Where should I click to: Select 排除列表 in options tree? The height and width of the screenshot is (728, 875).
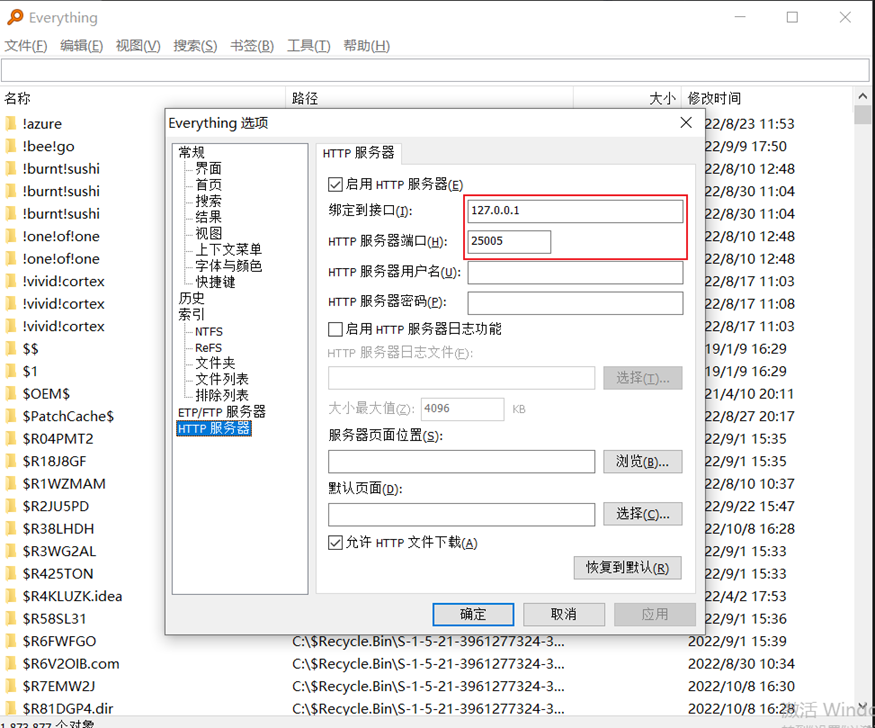click(222, 396)
